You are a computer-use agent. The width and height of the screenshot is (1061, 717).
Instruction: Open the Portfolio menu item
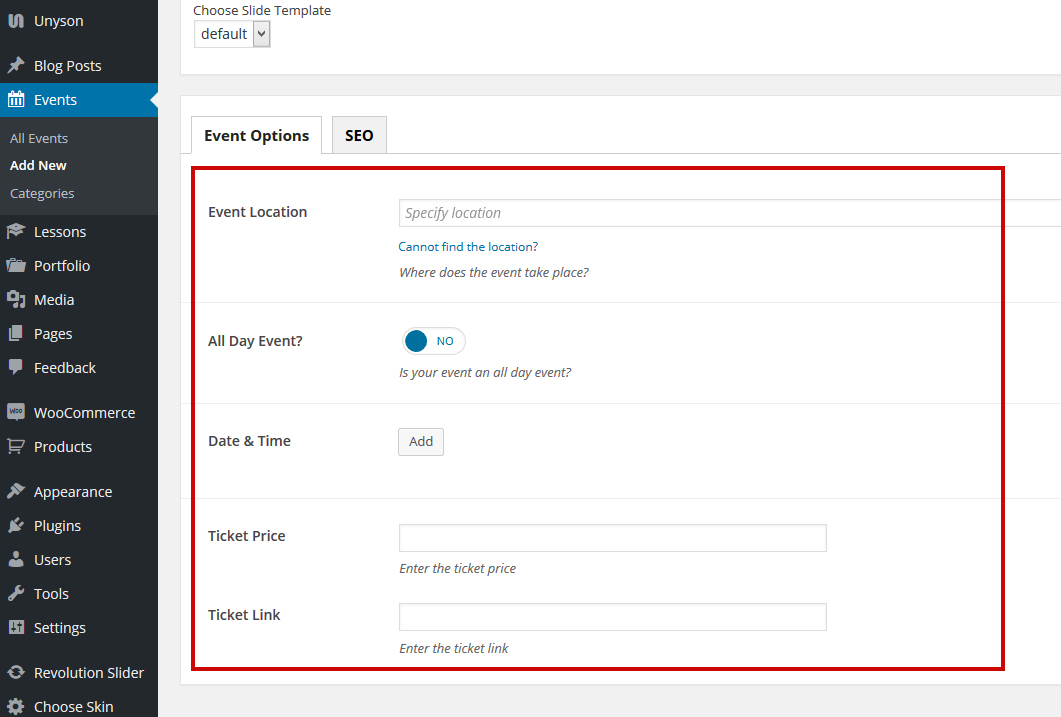pyautogui.click(x=78, y=265)
